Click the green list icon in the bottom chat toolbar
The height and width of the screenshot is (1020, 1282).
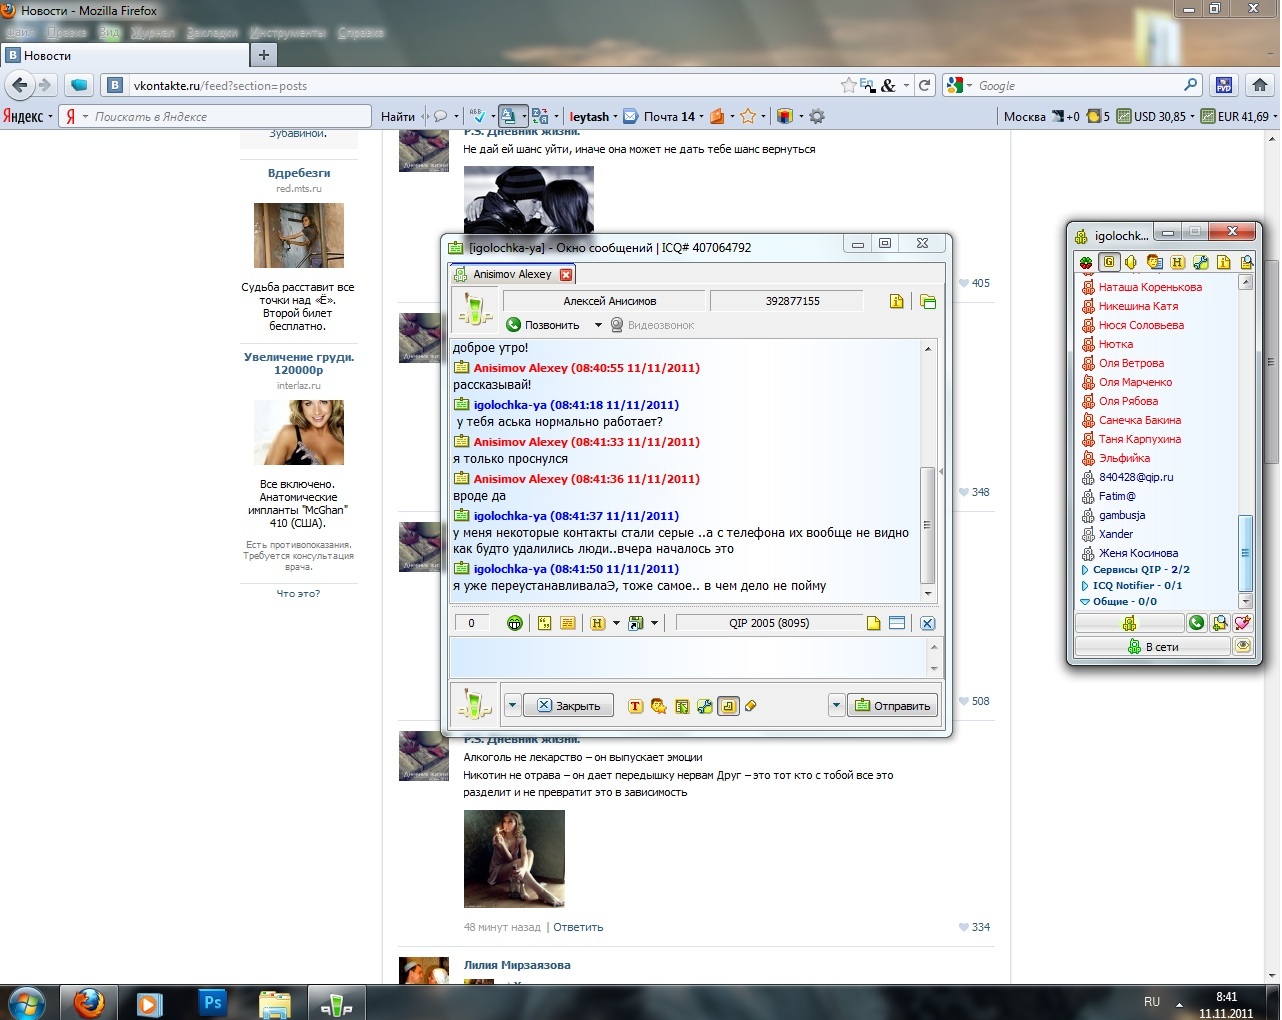point(682,706)
